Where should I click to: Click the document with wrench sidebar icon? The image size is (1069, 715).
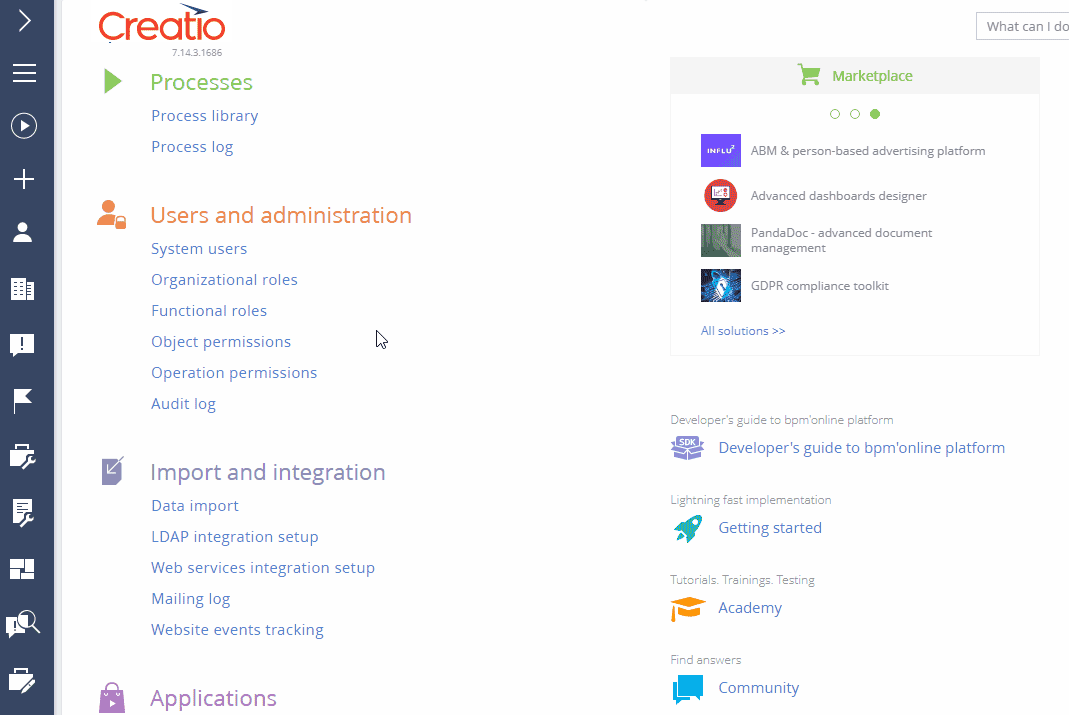click(22, 513)
